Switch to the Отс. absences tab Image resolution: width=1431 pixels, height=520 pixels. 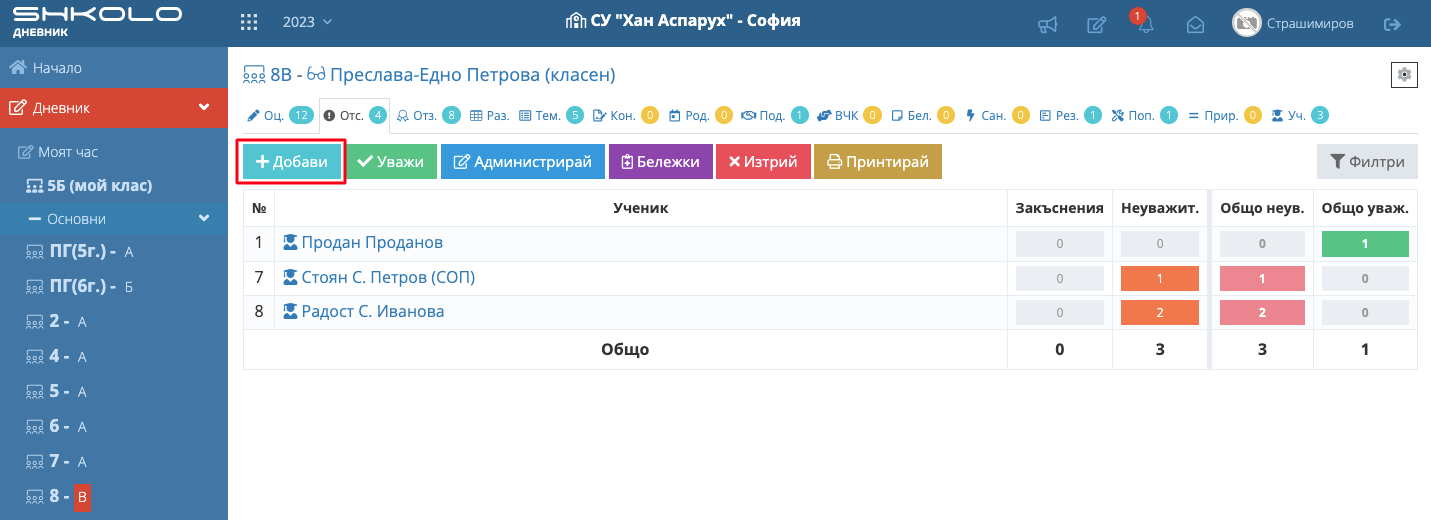click(x=354, y=115)
